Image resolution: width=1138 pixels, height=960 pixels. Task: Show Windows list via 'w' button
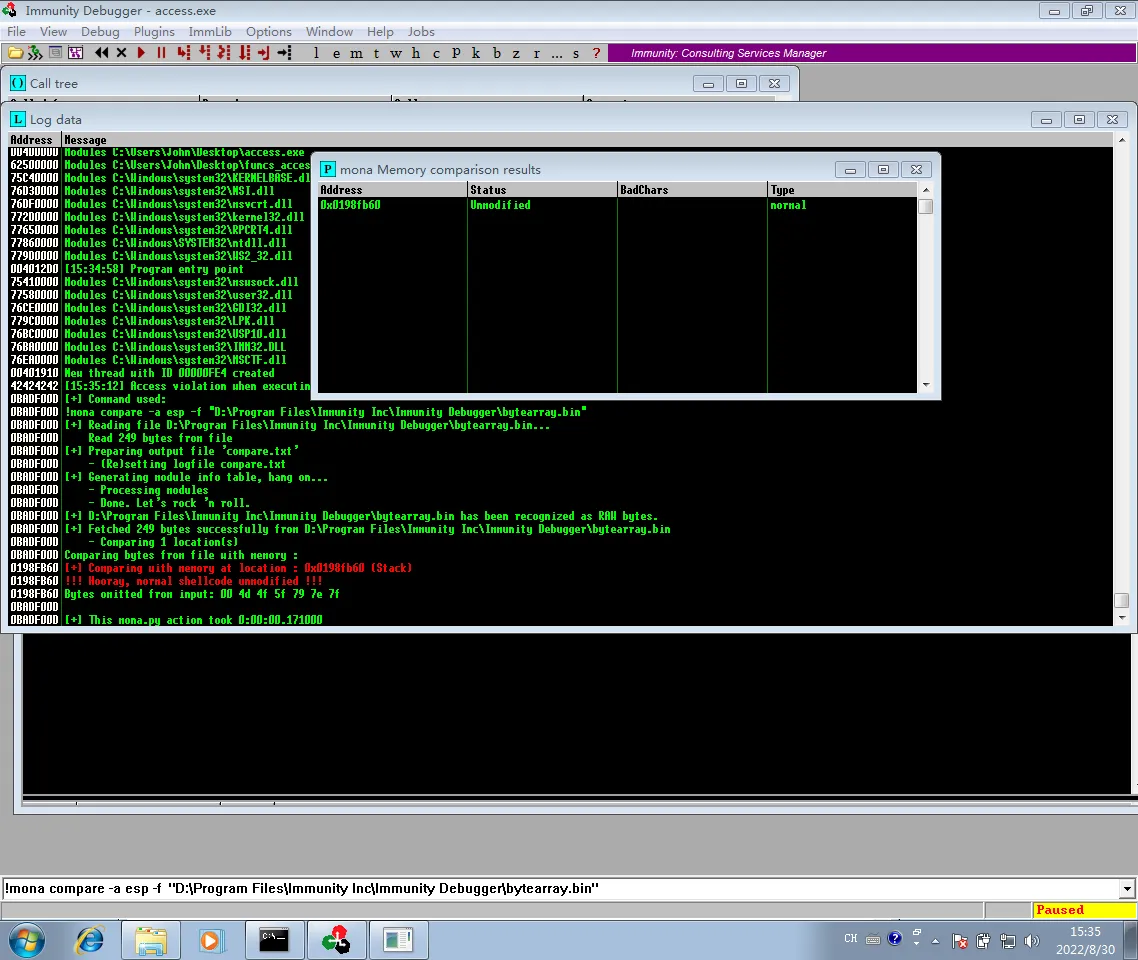pos(396,53)
